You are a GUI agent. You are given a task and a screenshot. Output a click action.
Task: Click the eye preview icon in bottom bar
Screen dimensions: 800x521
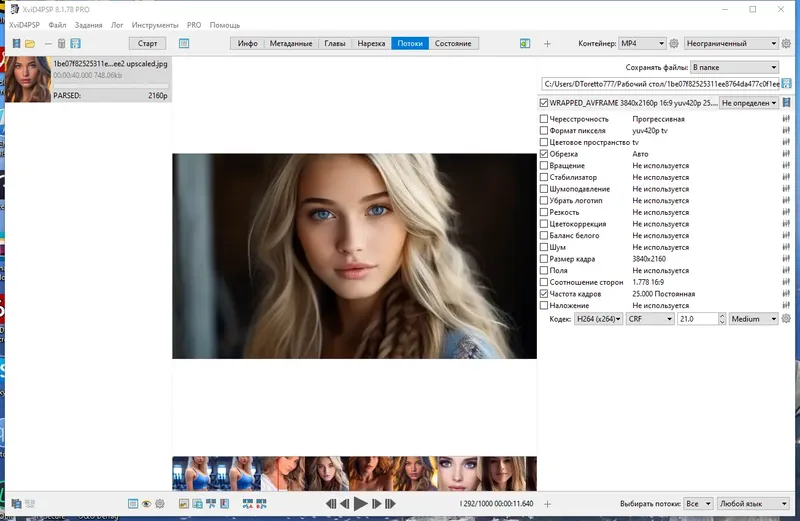146,504
